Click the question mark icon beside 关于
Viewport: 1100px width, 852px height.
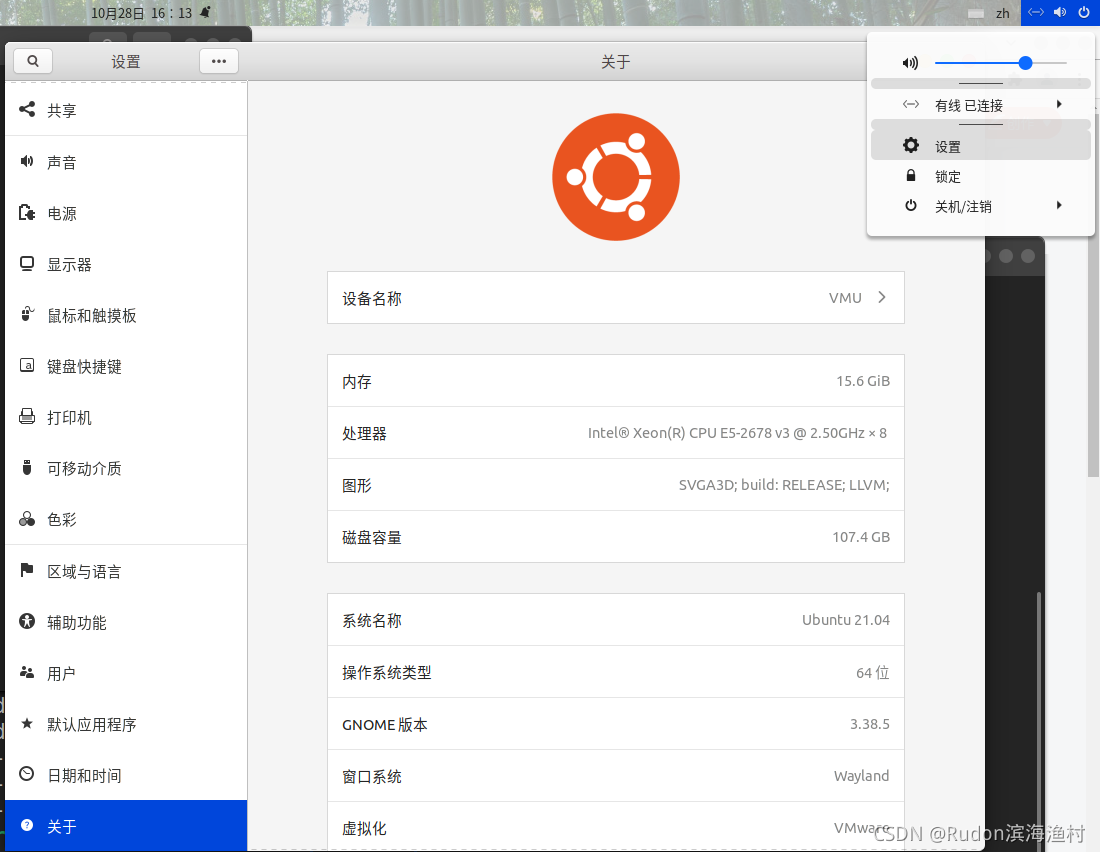point(27,825)
